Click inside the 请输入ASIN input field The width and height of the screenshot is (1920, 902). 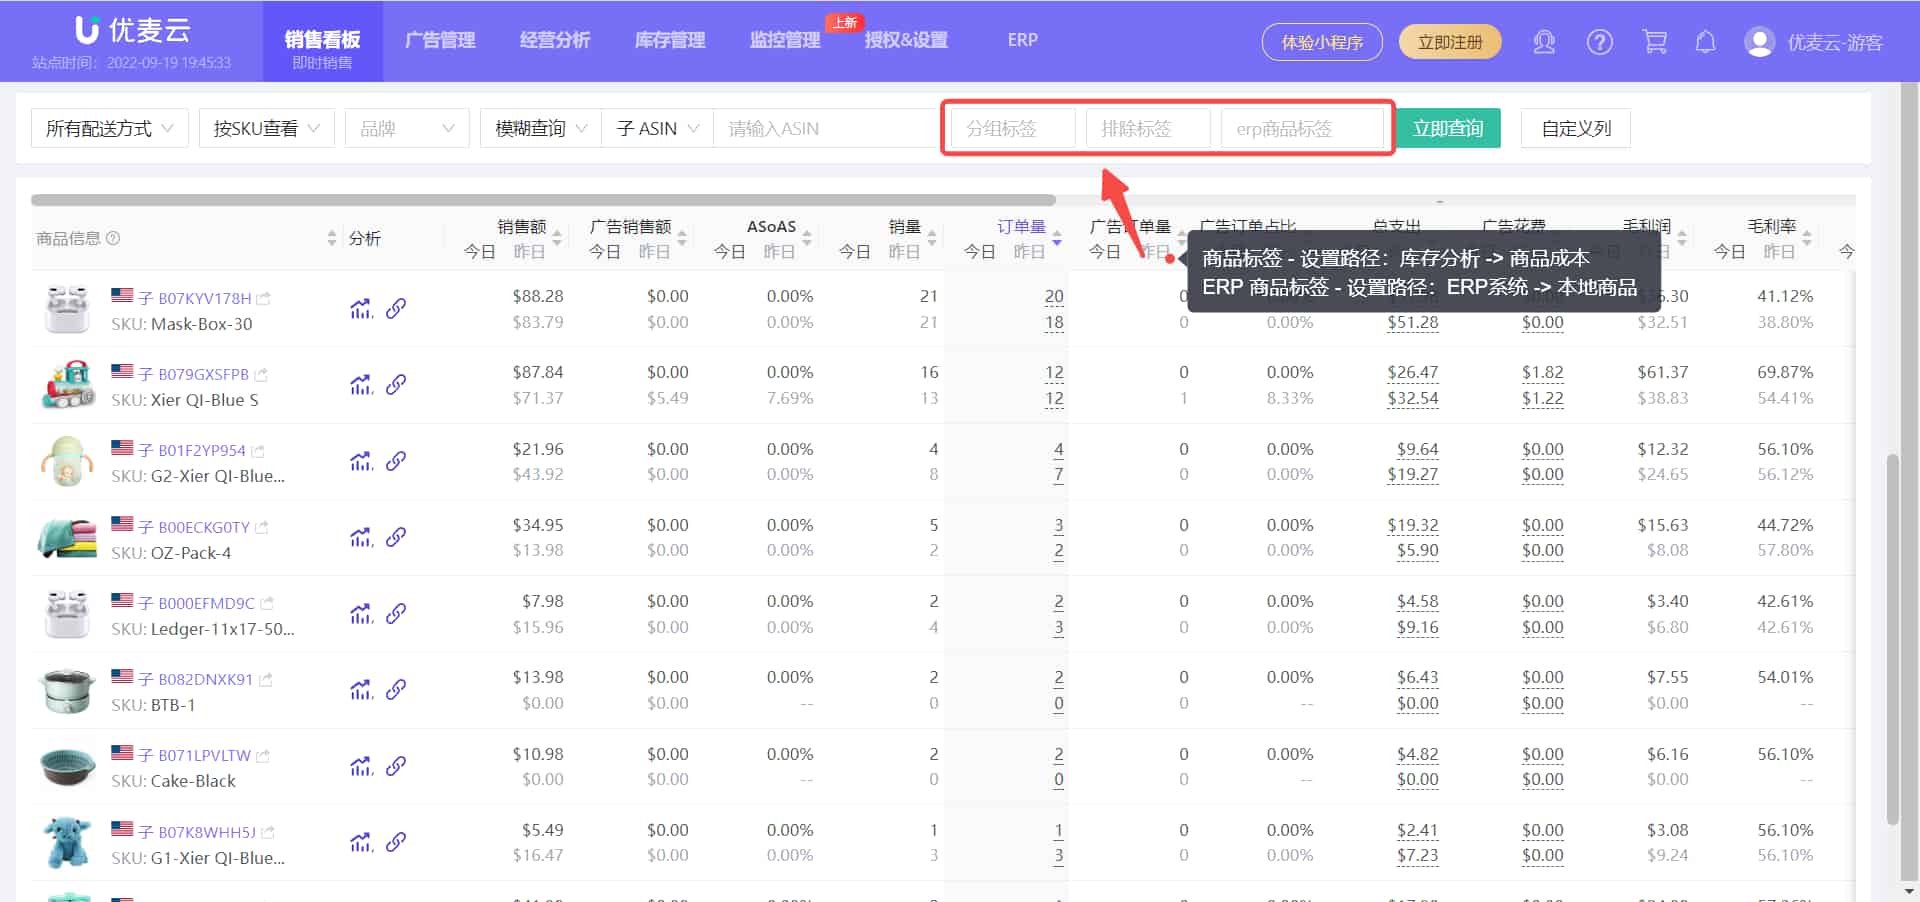point(820,128)
